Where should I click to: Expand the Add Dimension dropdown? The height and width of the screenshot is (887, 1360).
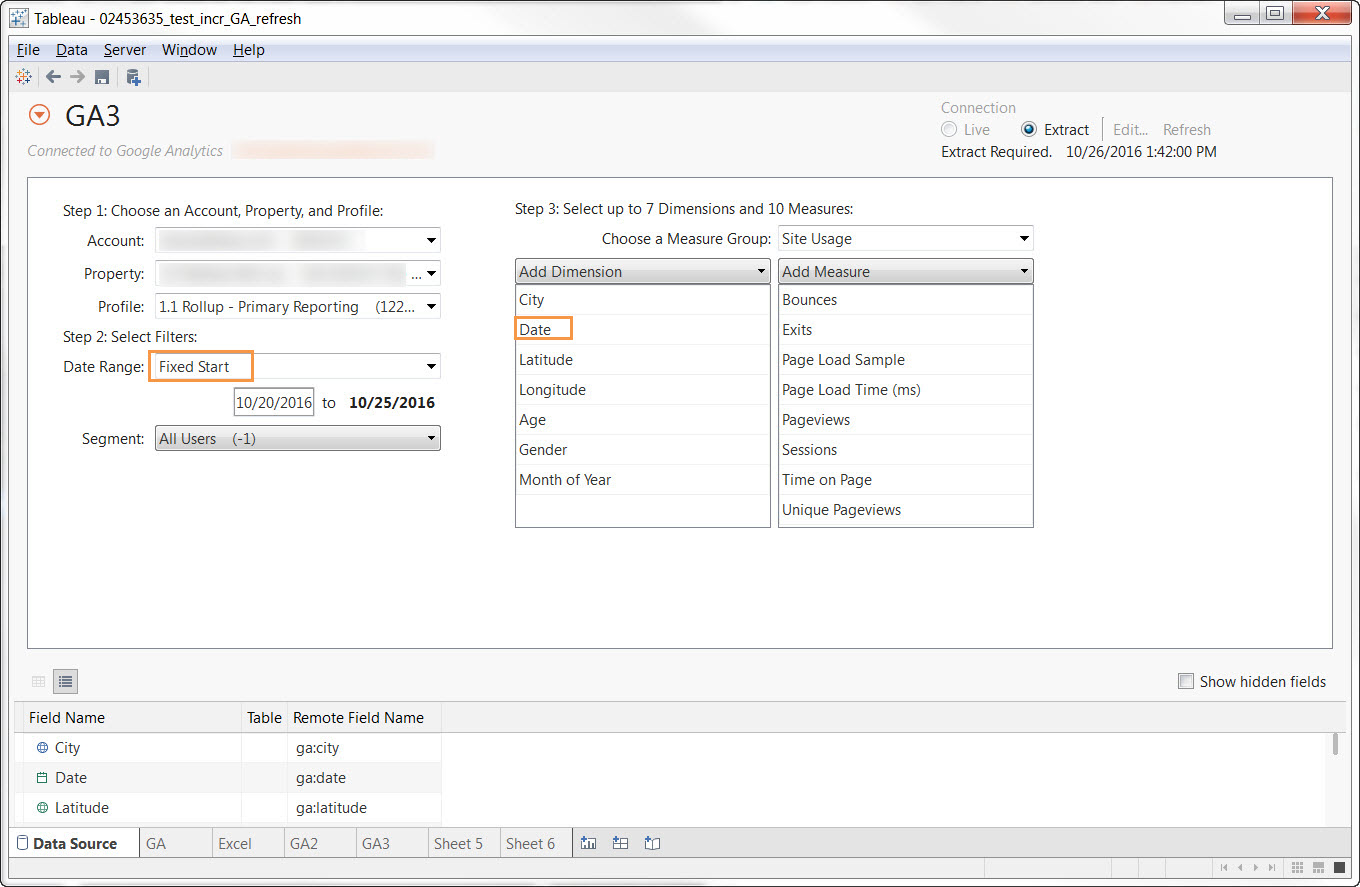tap(642, 271)
